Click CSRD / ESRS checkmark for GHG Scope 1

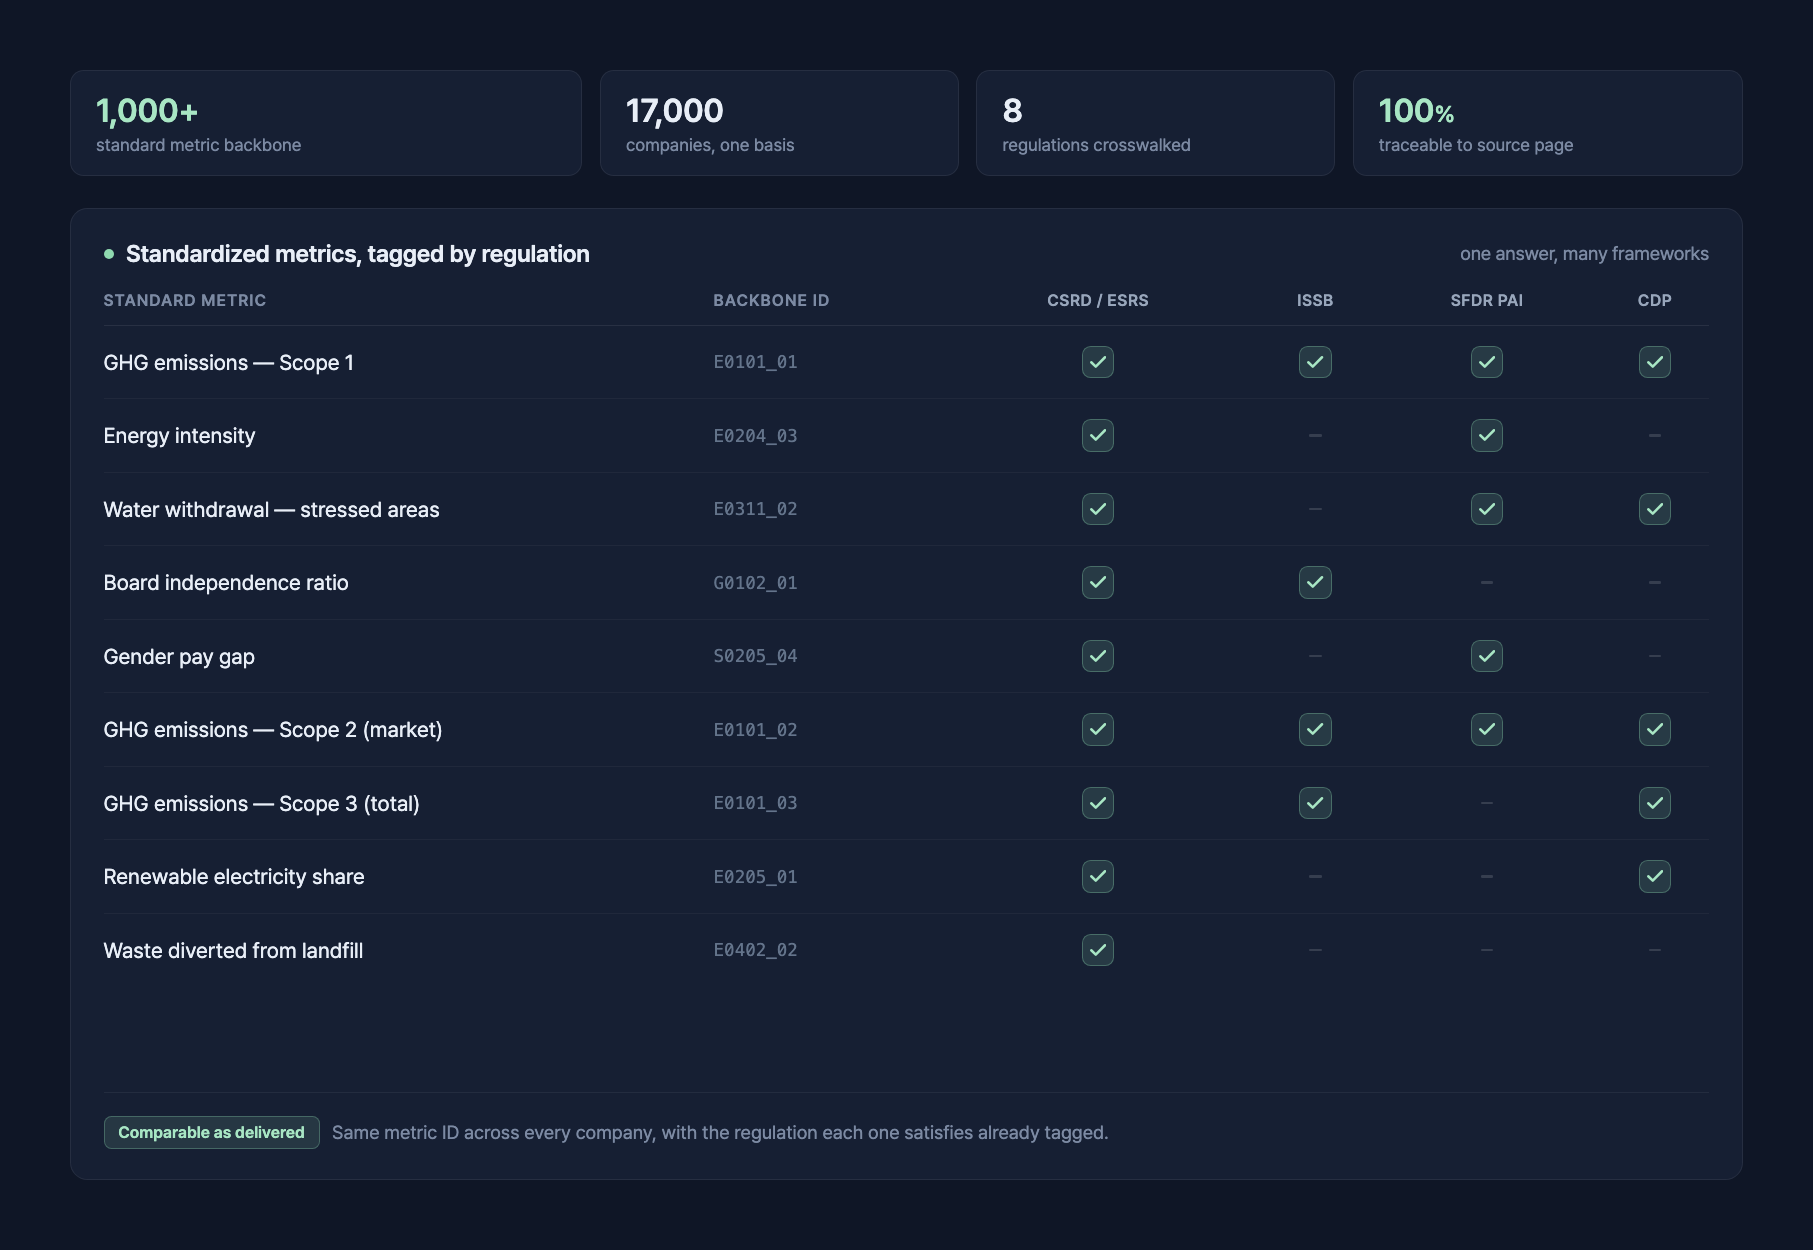coord(1098,362)
